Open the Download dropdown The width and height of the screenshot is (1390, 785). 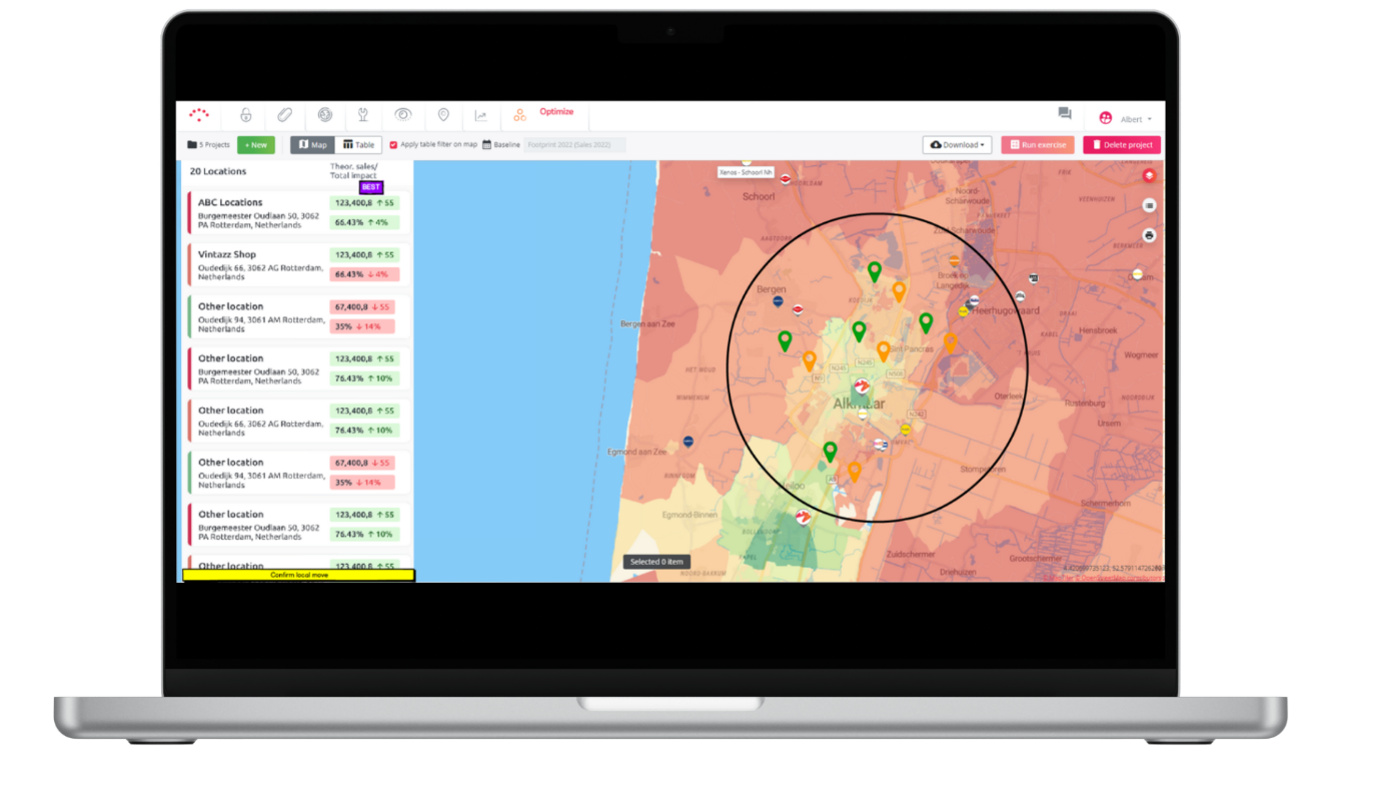tap(956, 145)
